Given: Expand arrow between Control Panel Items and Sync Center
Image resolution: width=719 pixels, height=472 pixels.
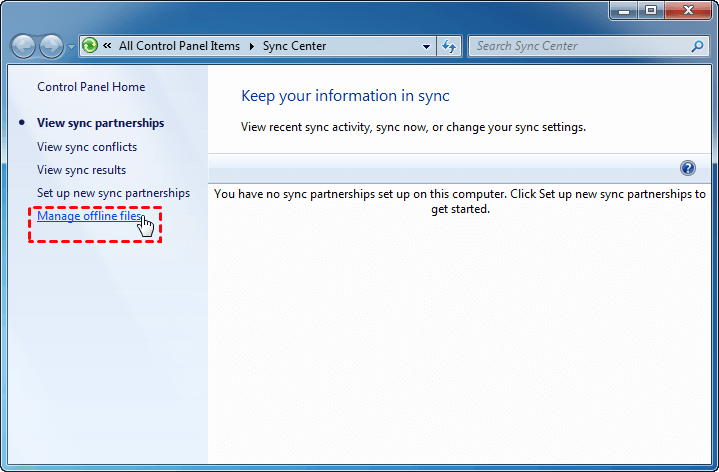Looking at the screenshot, I should [252, 46].
